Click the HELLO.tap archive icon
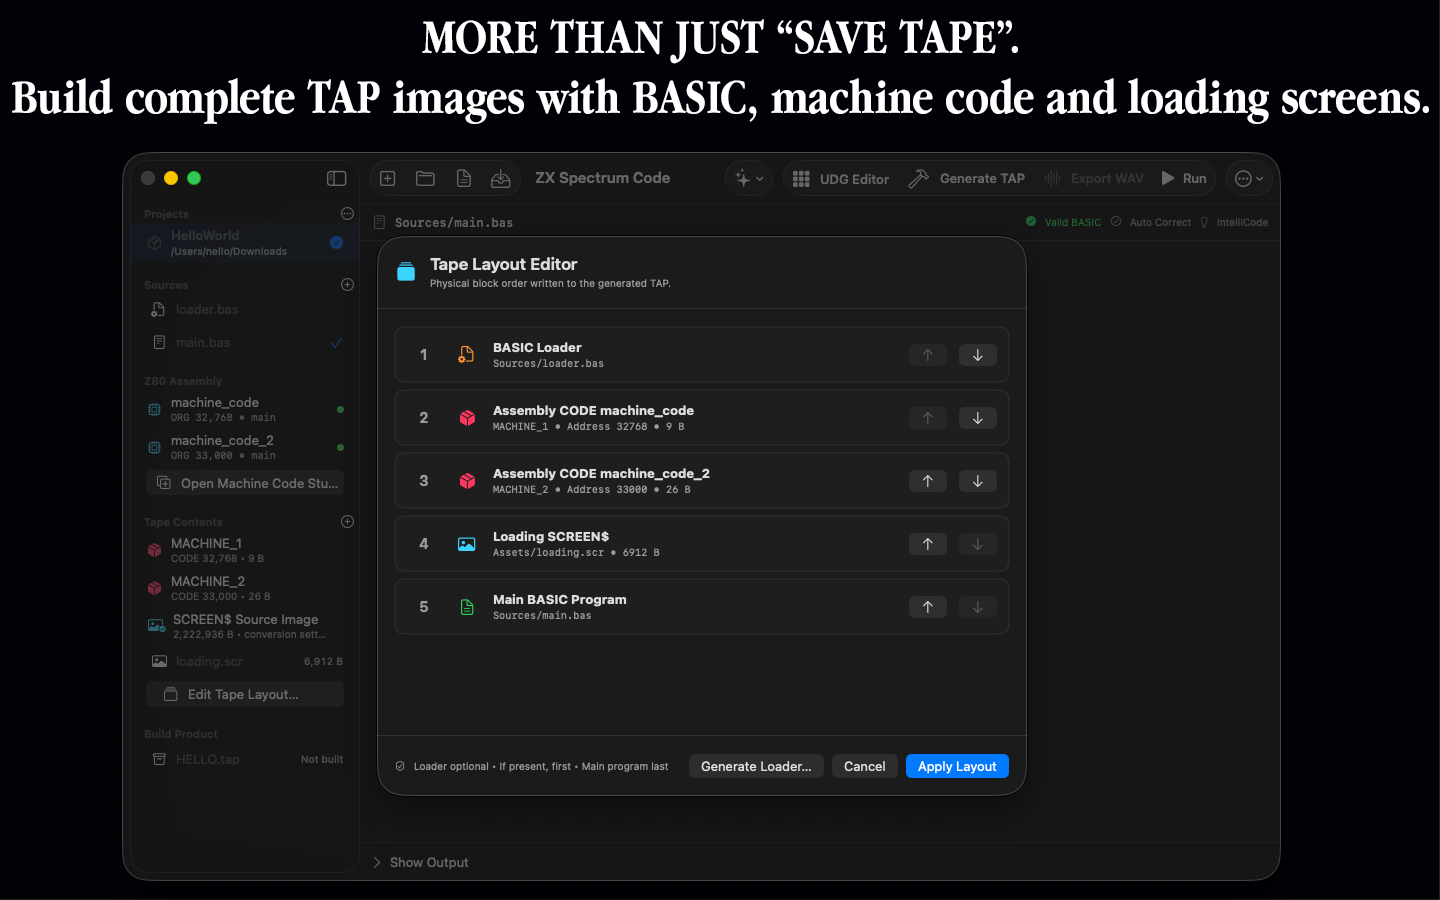 click(159, 759)
